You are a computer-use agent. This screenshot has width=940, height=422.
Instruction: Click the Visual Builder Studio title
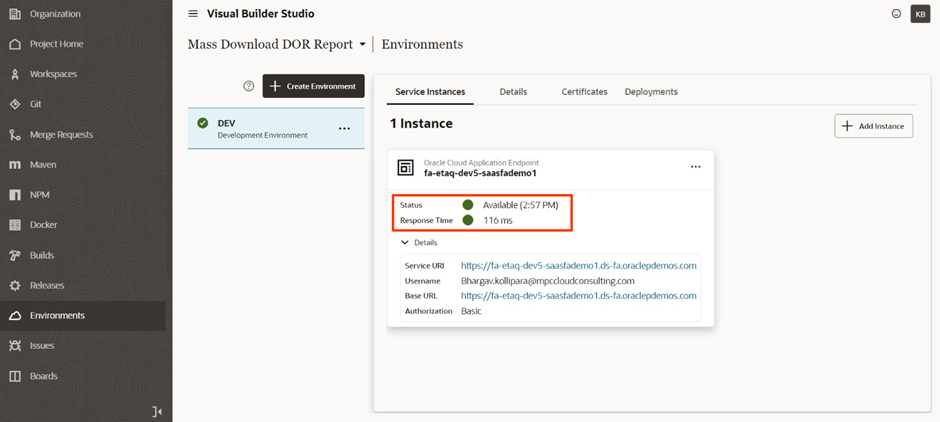[x=260, y=14]
